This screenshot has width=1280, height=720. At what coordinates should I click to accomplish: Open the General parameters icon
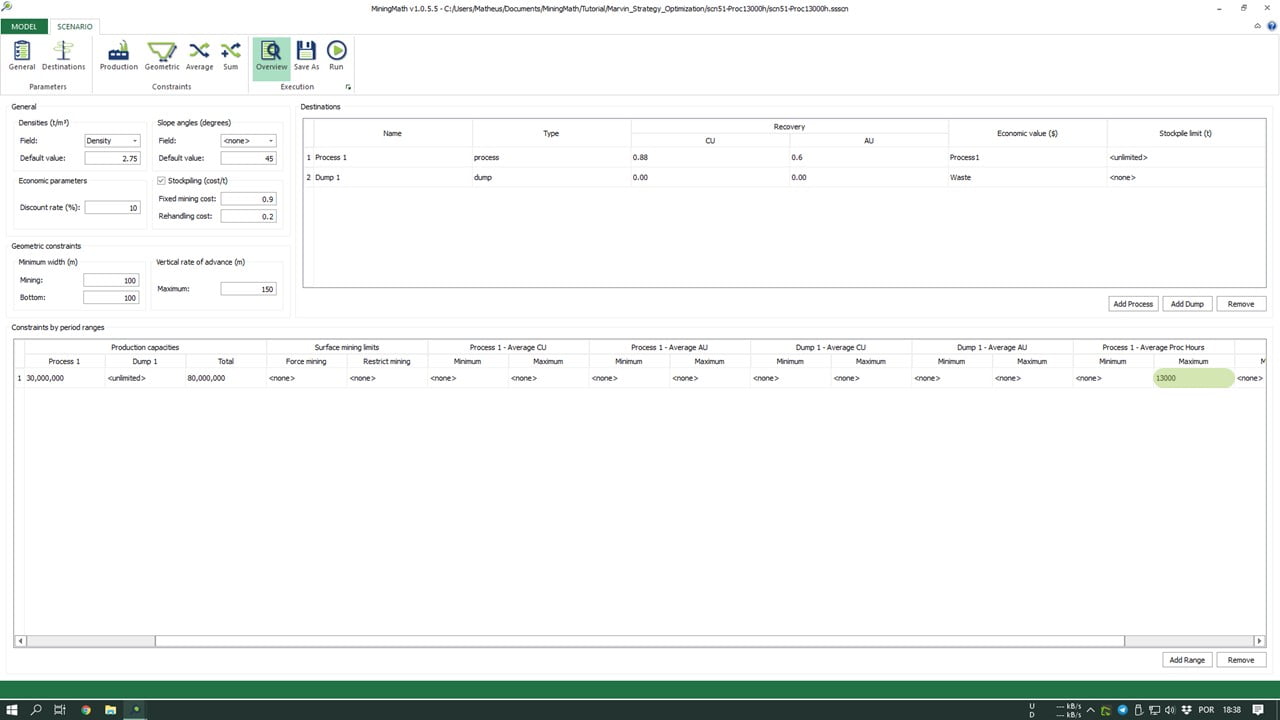(22, 55)
